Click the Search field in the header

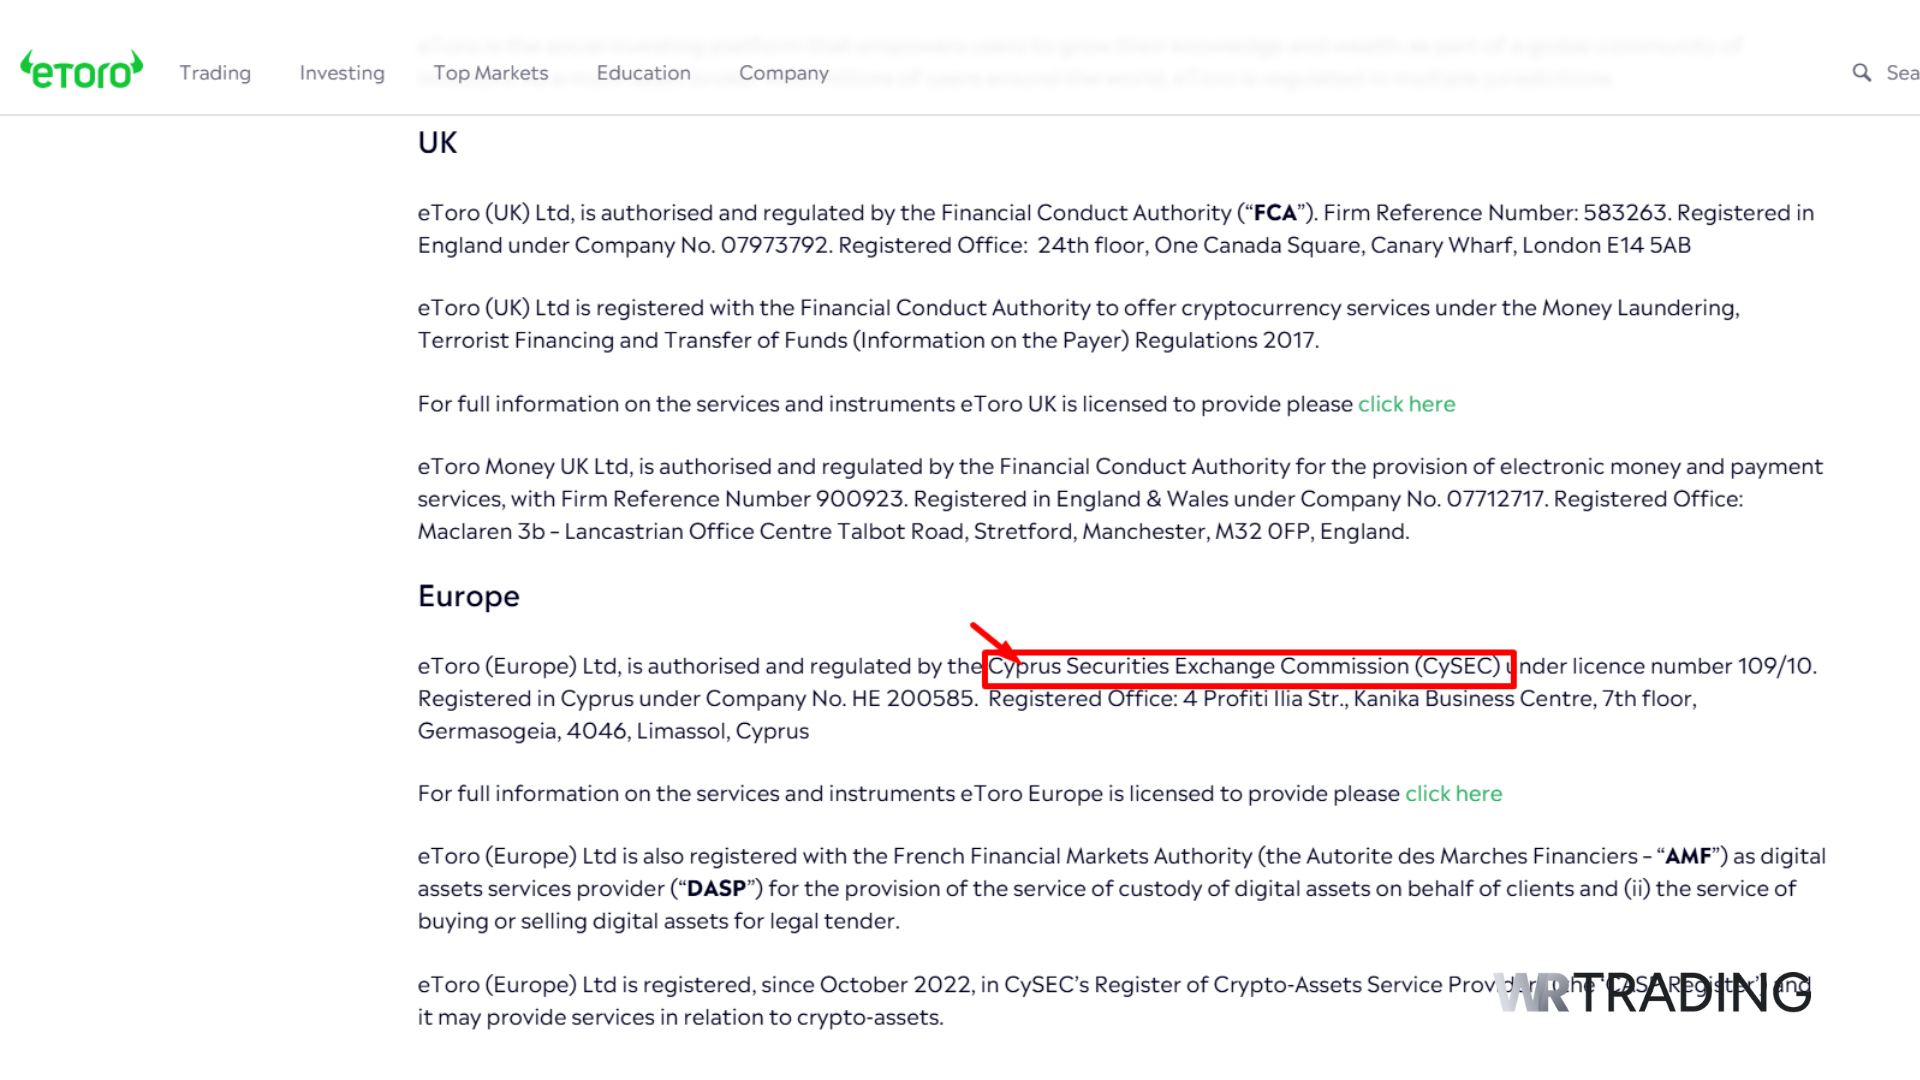[x=1902, y=73]
